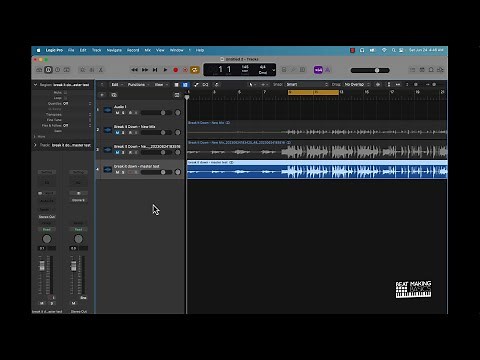Screen dimensions: 480x360
Task: Open Smart Controls in control bar
Action: tap(83, 70)
